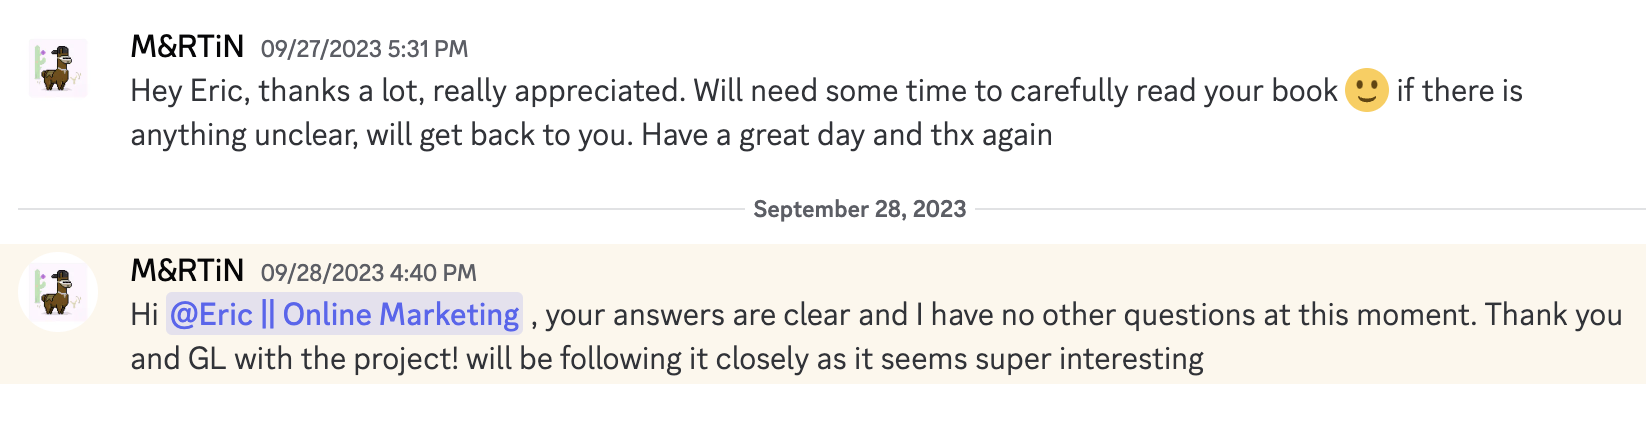Select the 09/27/2023 5:31 PM timestamp

pyautogui.click(x=364, y=49)
